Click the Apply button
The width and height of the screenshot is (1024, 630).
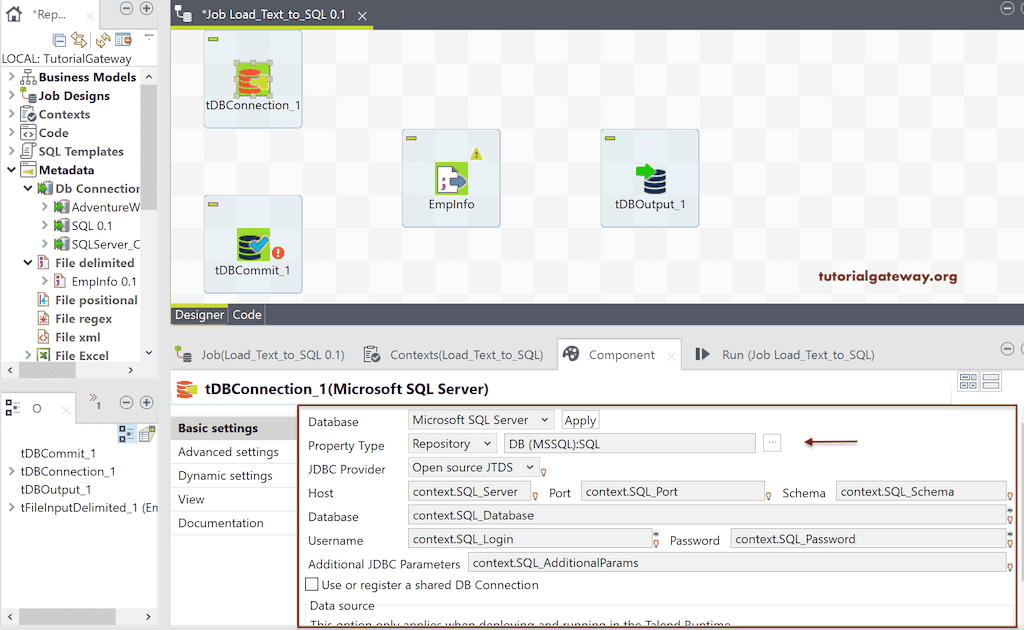(580, 420)
